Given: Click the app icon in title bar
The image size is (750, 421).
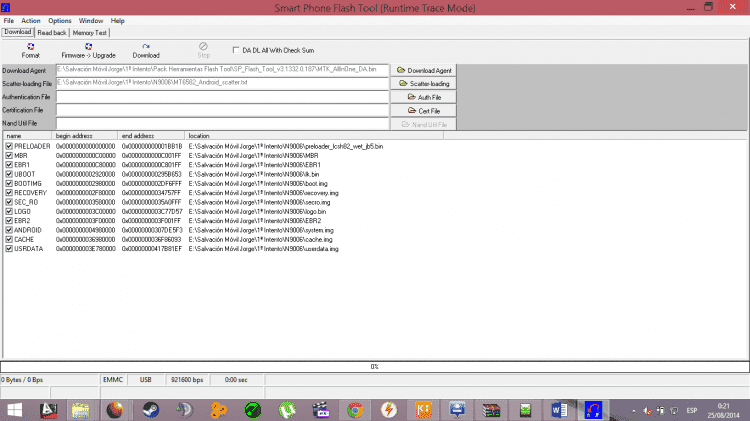Looking at the screenshot, I should coord(6,8).
